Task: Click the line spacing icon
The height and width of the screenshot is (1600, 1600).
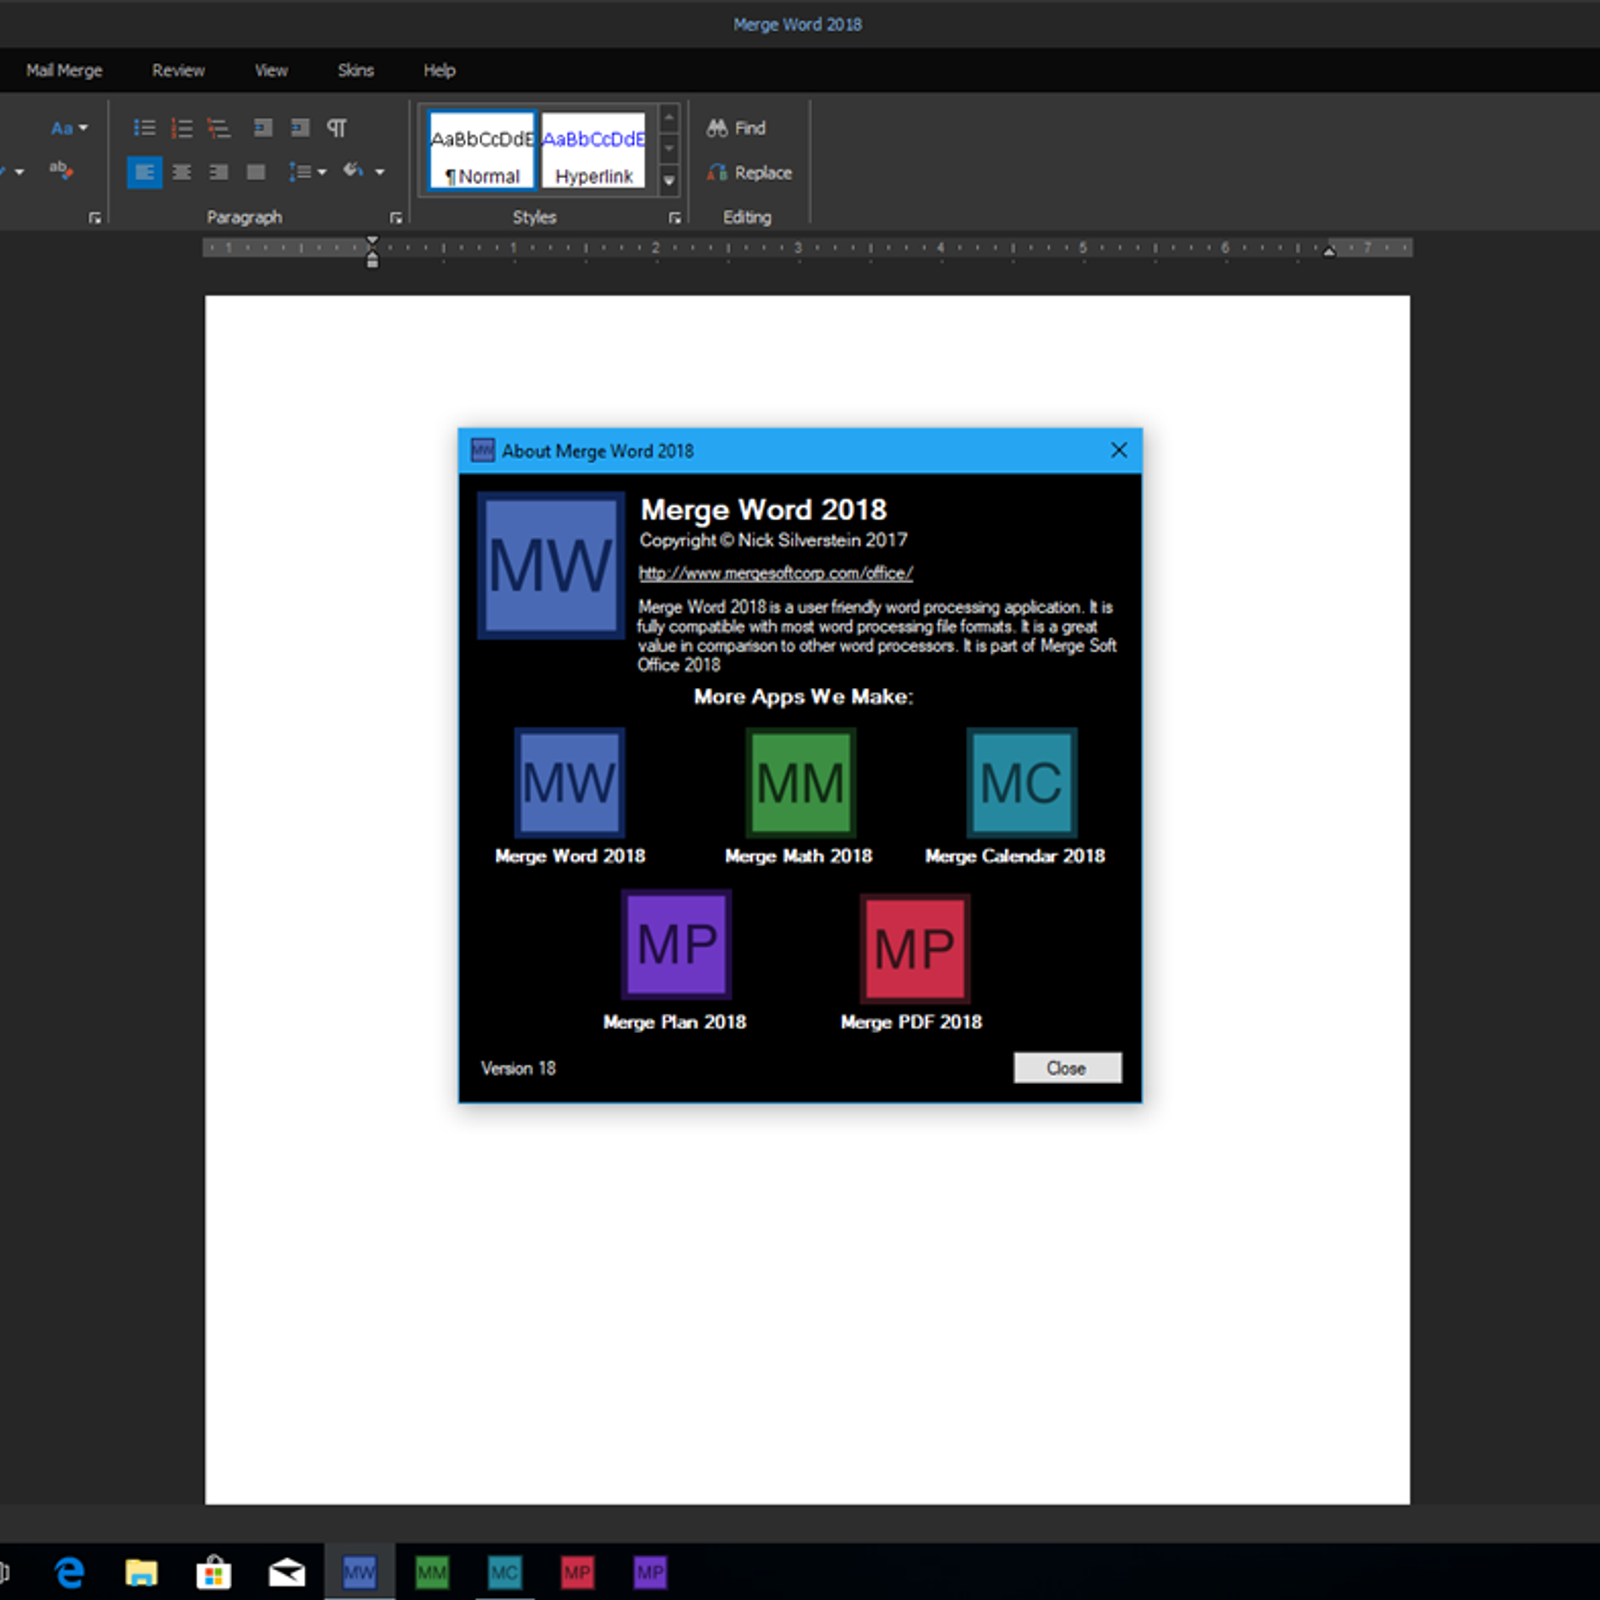Action: (300, 172)
